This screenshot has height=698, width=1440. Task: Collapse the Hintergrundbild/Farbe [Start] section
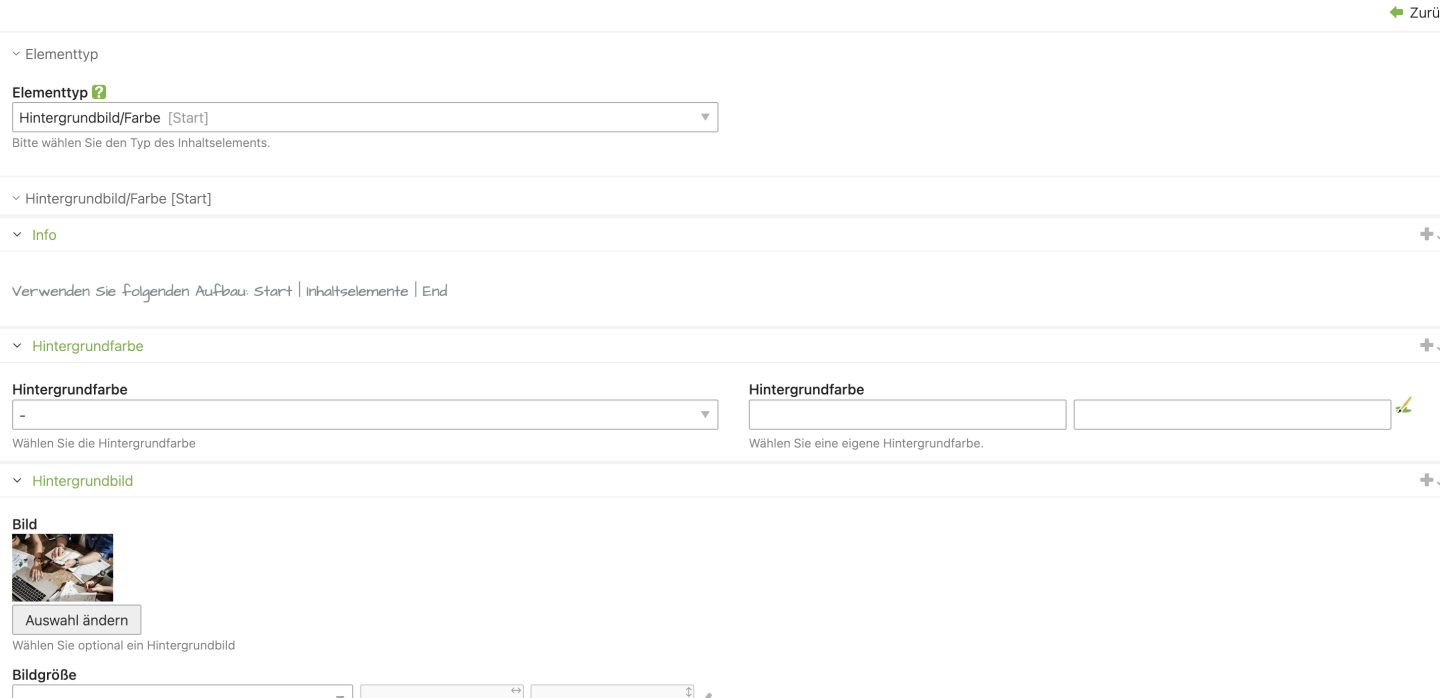point(111,198)
